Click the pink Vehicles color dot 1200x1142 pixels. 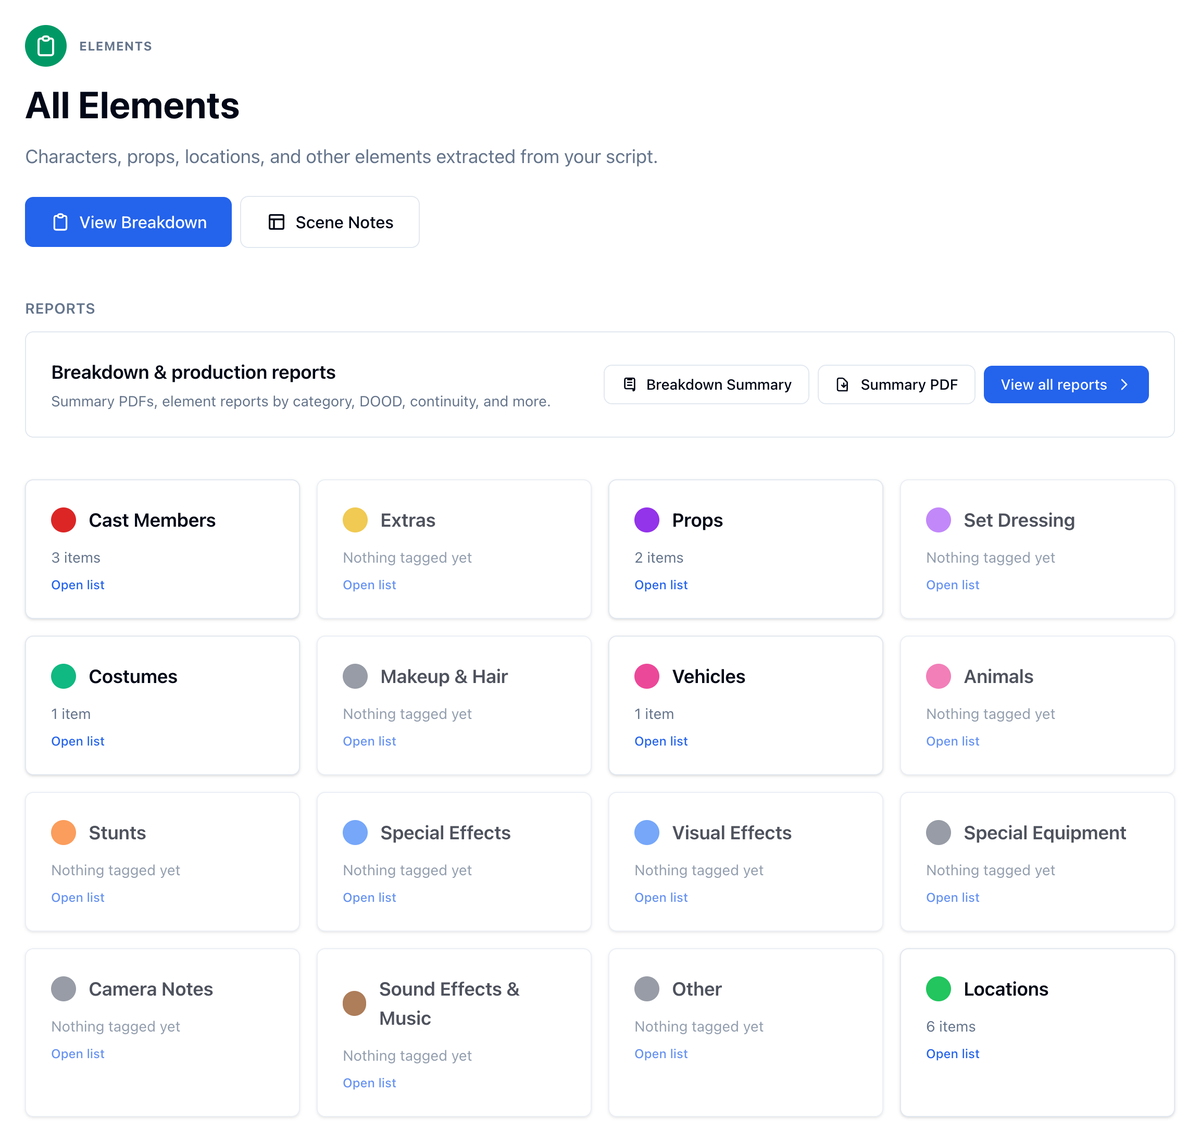647,676
